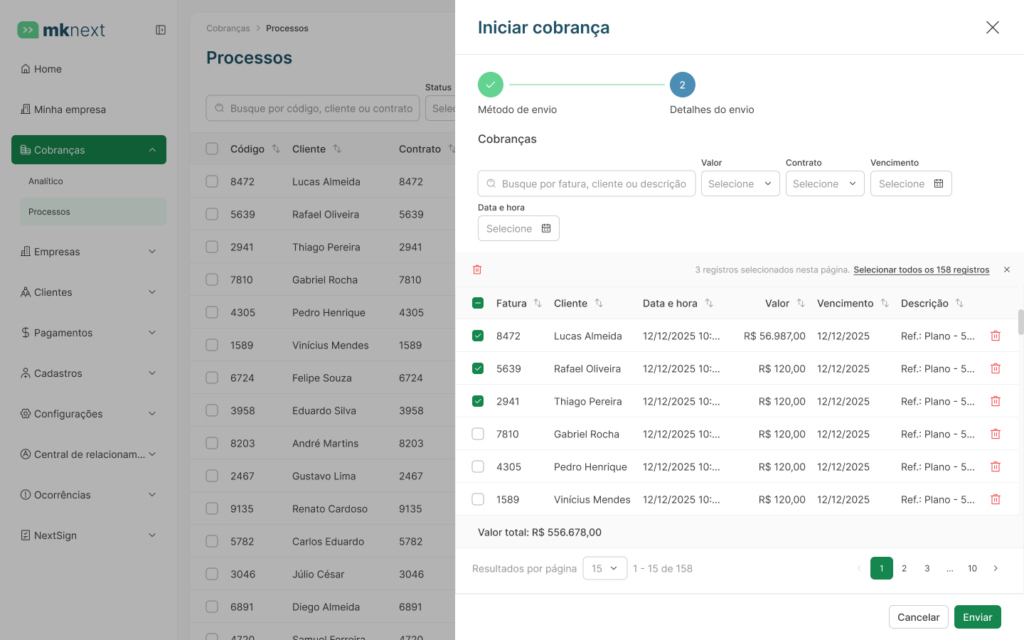1024x640 pixels.
Task: Click the Enviar button
Action: [x=977, y=617]
